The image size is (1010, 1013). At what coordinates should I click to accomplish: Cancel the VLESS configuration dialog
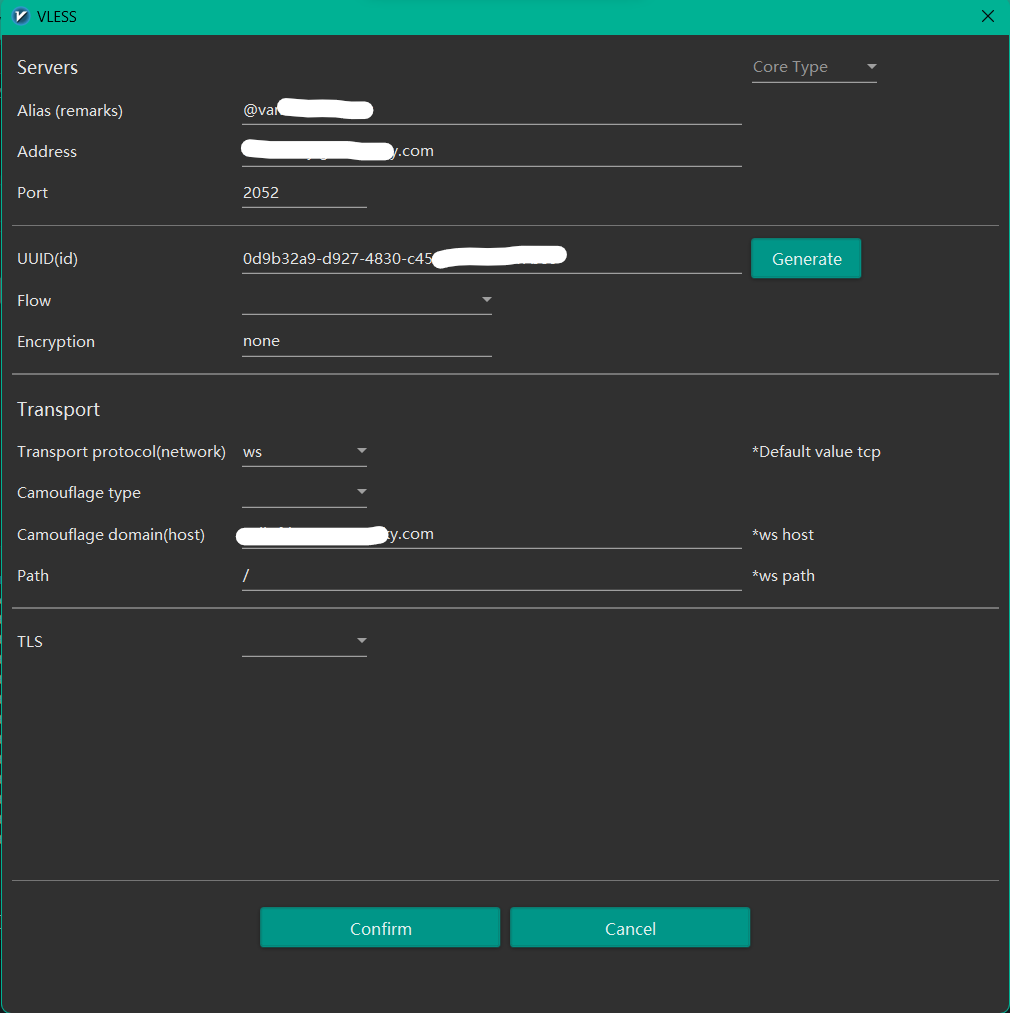click(629, 927)
